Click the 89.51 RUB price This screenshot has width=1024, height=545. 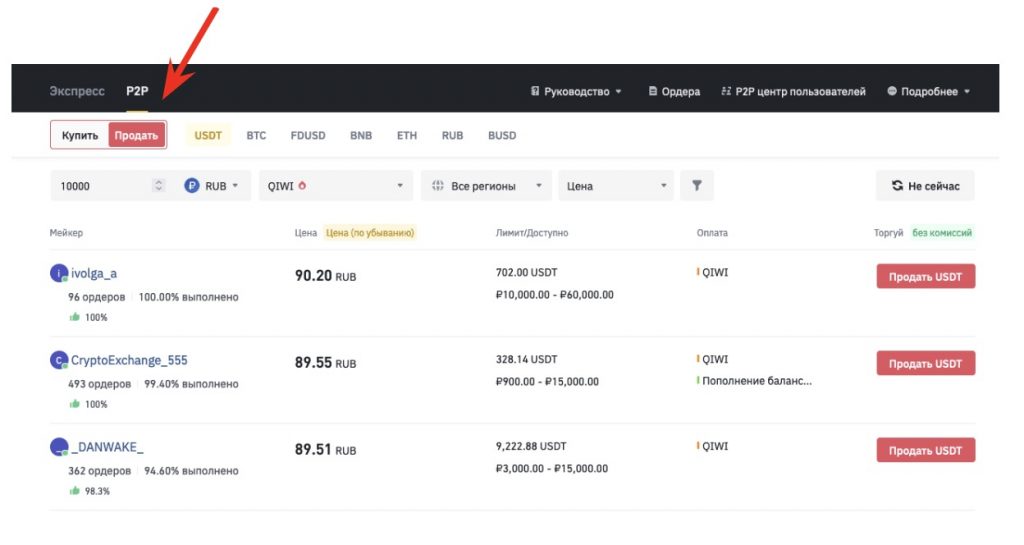[x=325, y=450]
